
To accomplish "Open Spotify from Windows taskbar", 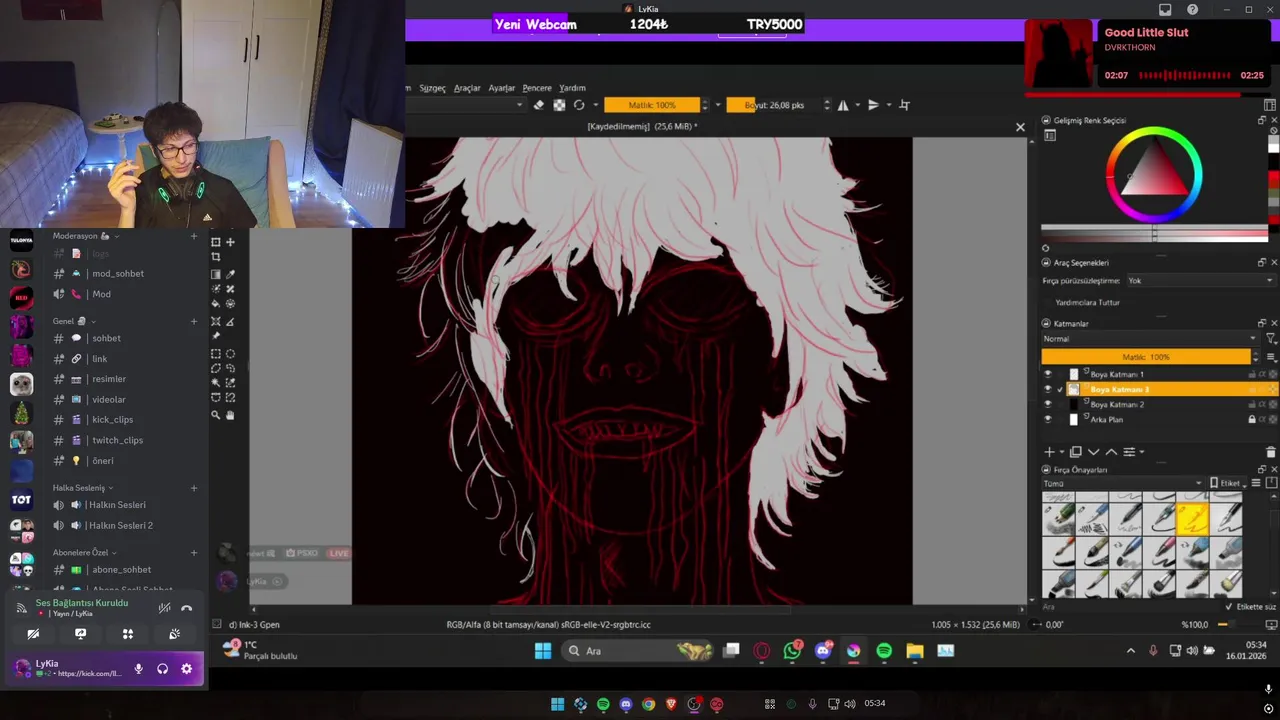I will click(884, 651).
